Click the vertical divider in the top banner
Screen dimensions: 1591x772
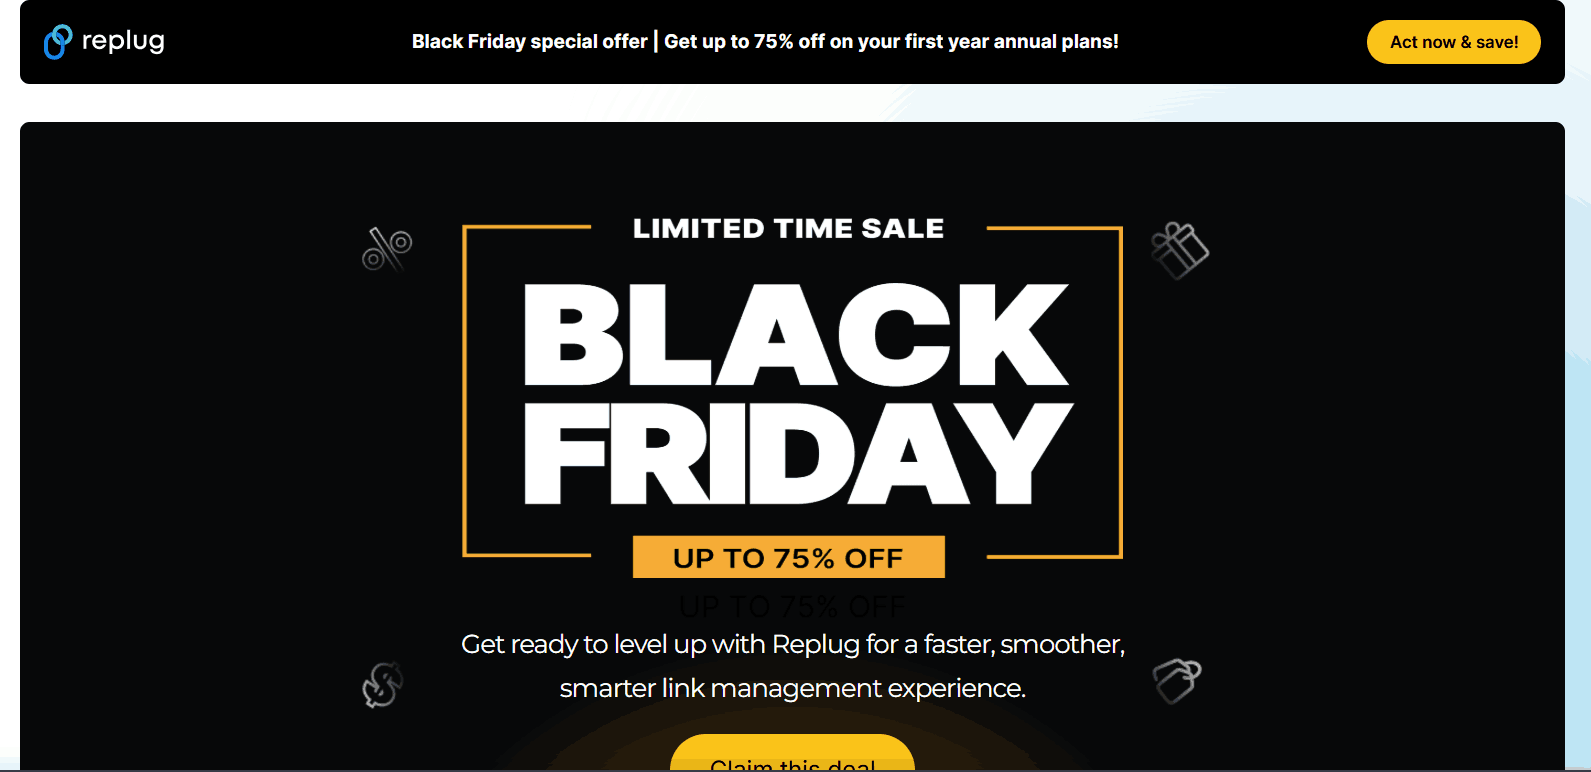[x=656, y=42]
